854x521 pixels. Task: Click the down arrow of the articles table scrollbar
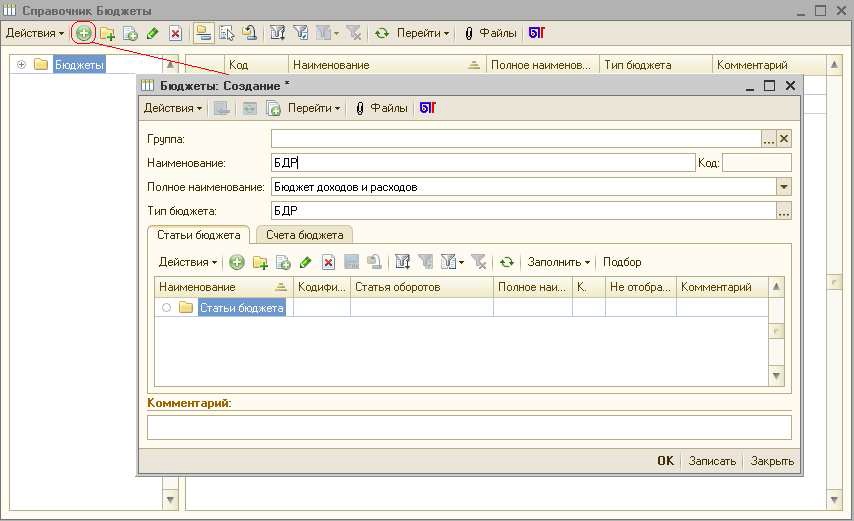[x=776, y=376]
